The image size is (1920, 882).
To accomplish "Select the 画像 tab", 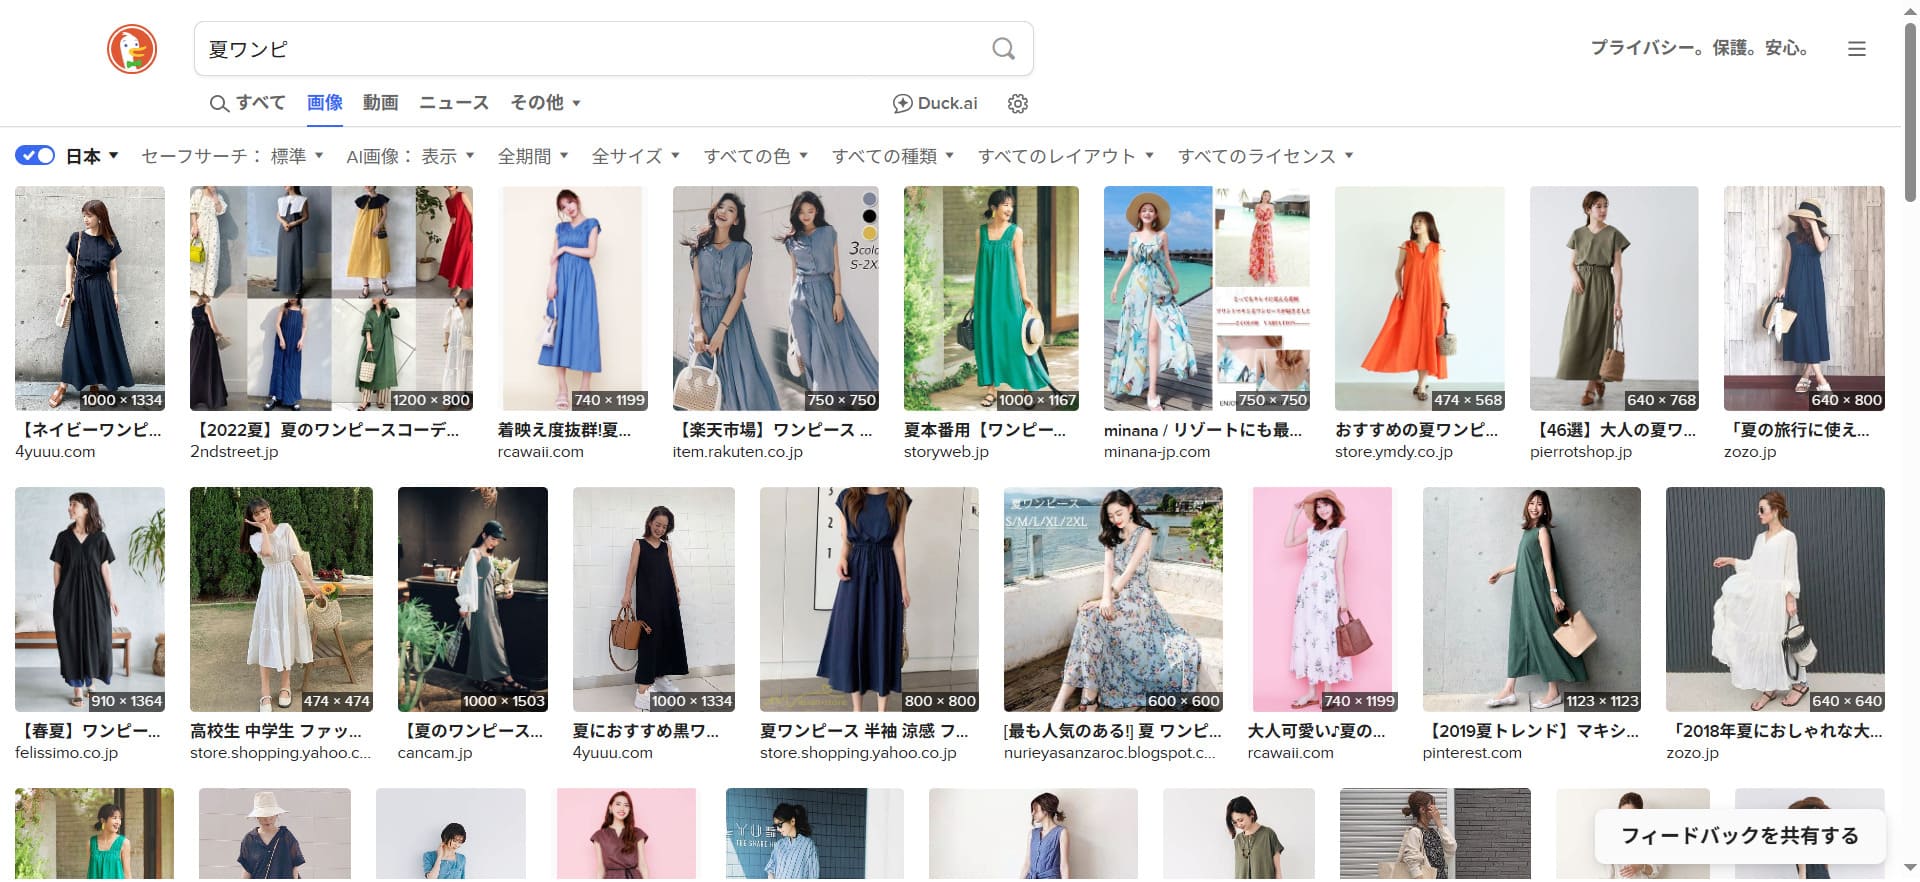I will (x=325, y=103).
